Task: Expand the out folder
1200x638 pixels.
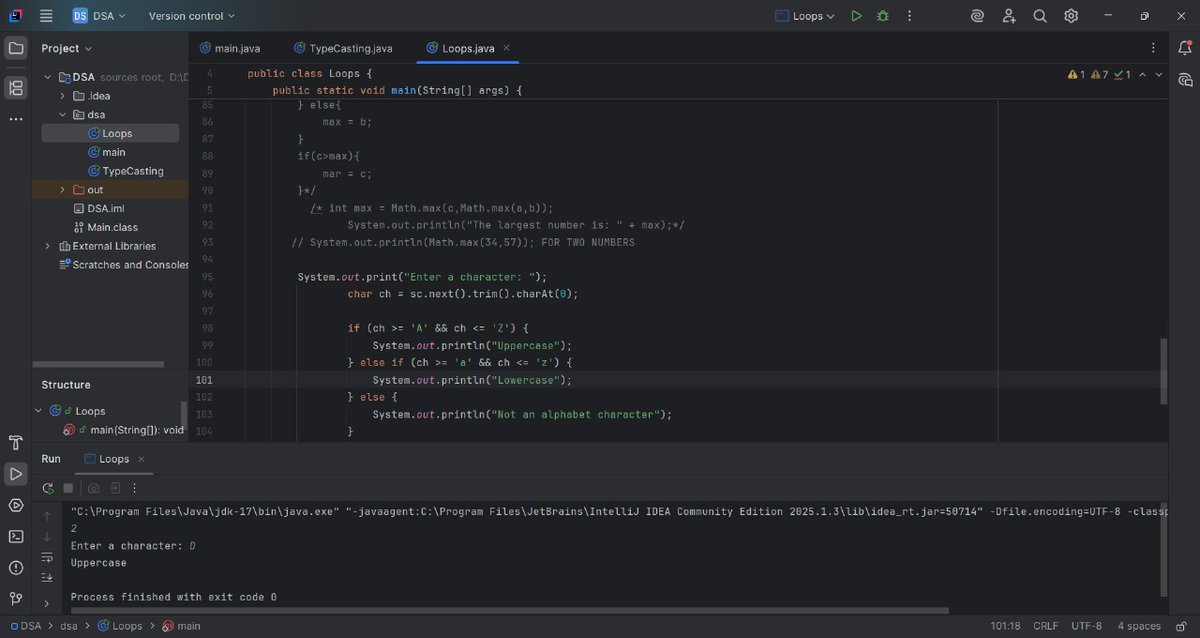Action: 63,190
